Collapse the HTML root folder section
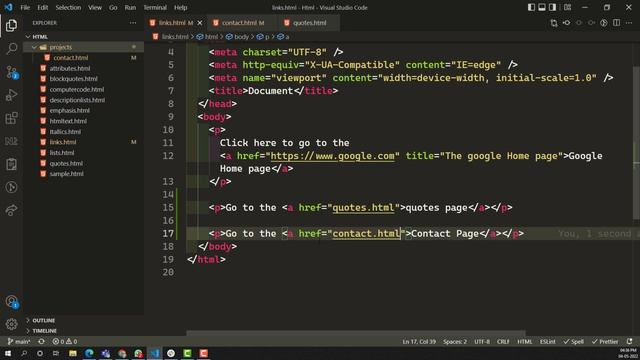The width and height of the screenshot is (640, 360). click(84, 37)
